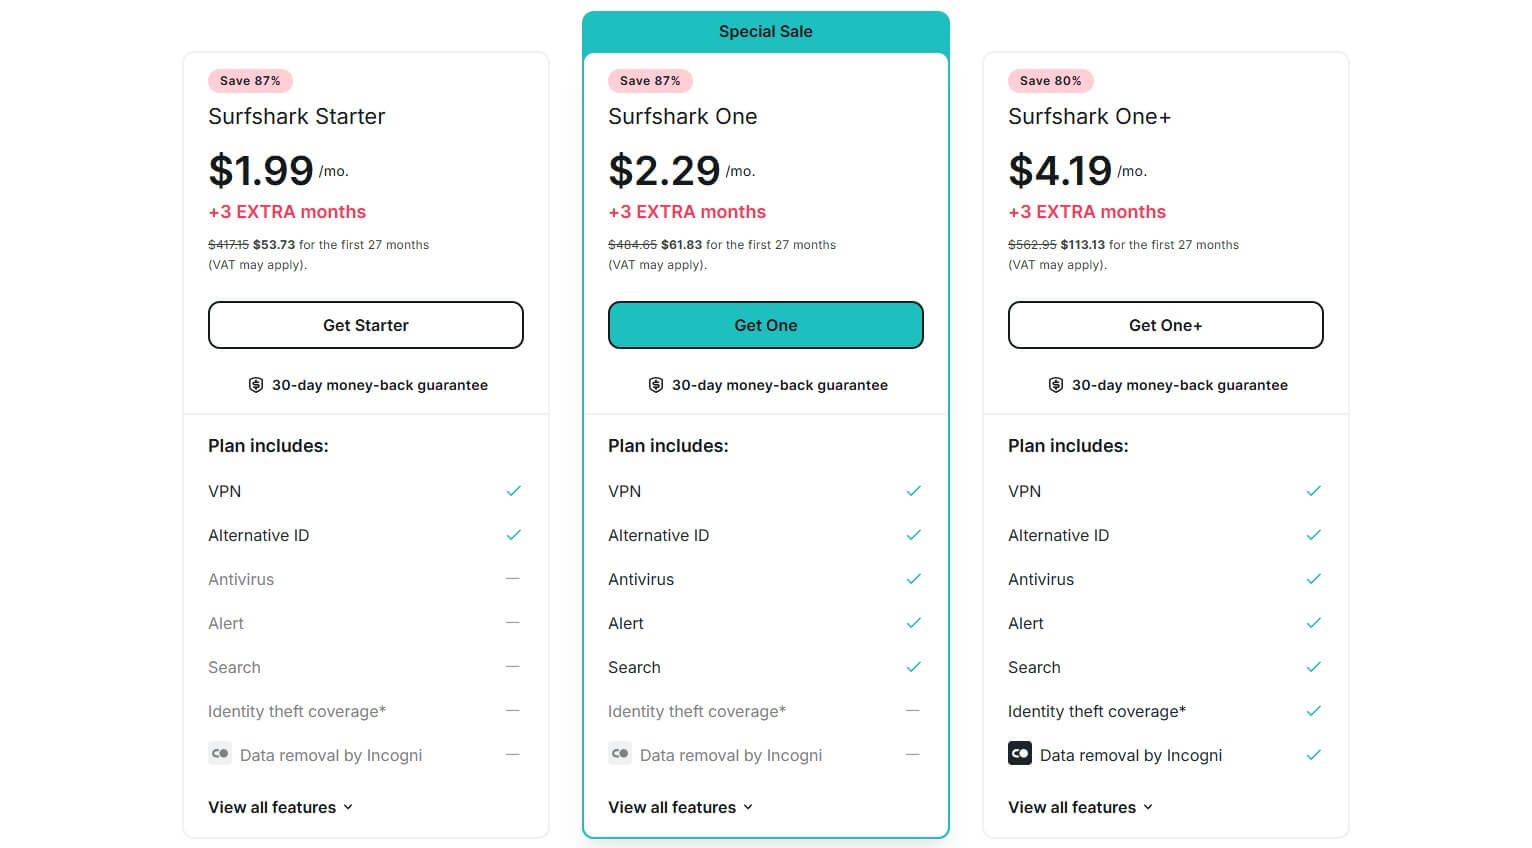Click the Save 87% badge on Starter card
The width and height of the screenshot is (1532, 848).
250,80
